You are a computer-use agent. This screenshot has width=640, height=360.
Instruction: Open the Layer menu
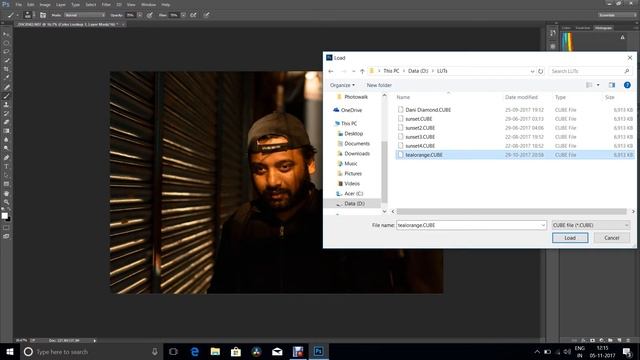coord(61,4)
